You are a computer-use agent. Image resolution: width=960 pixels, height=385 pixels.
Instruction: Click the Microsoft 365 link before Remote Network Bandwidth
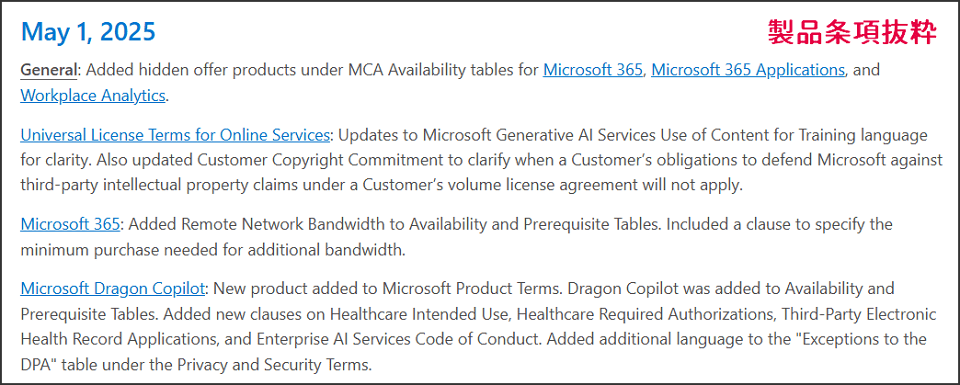pos(70,225)
